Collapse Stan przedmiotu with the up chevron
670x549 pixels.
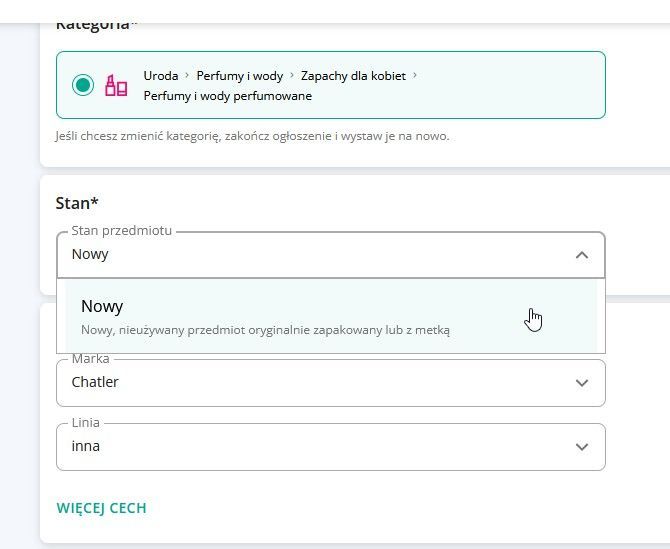(x=582, y=255)
